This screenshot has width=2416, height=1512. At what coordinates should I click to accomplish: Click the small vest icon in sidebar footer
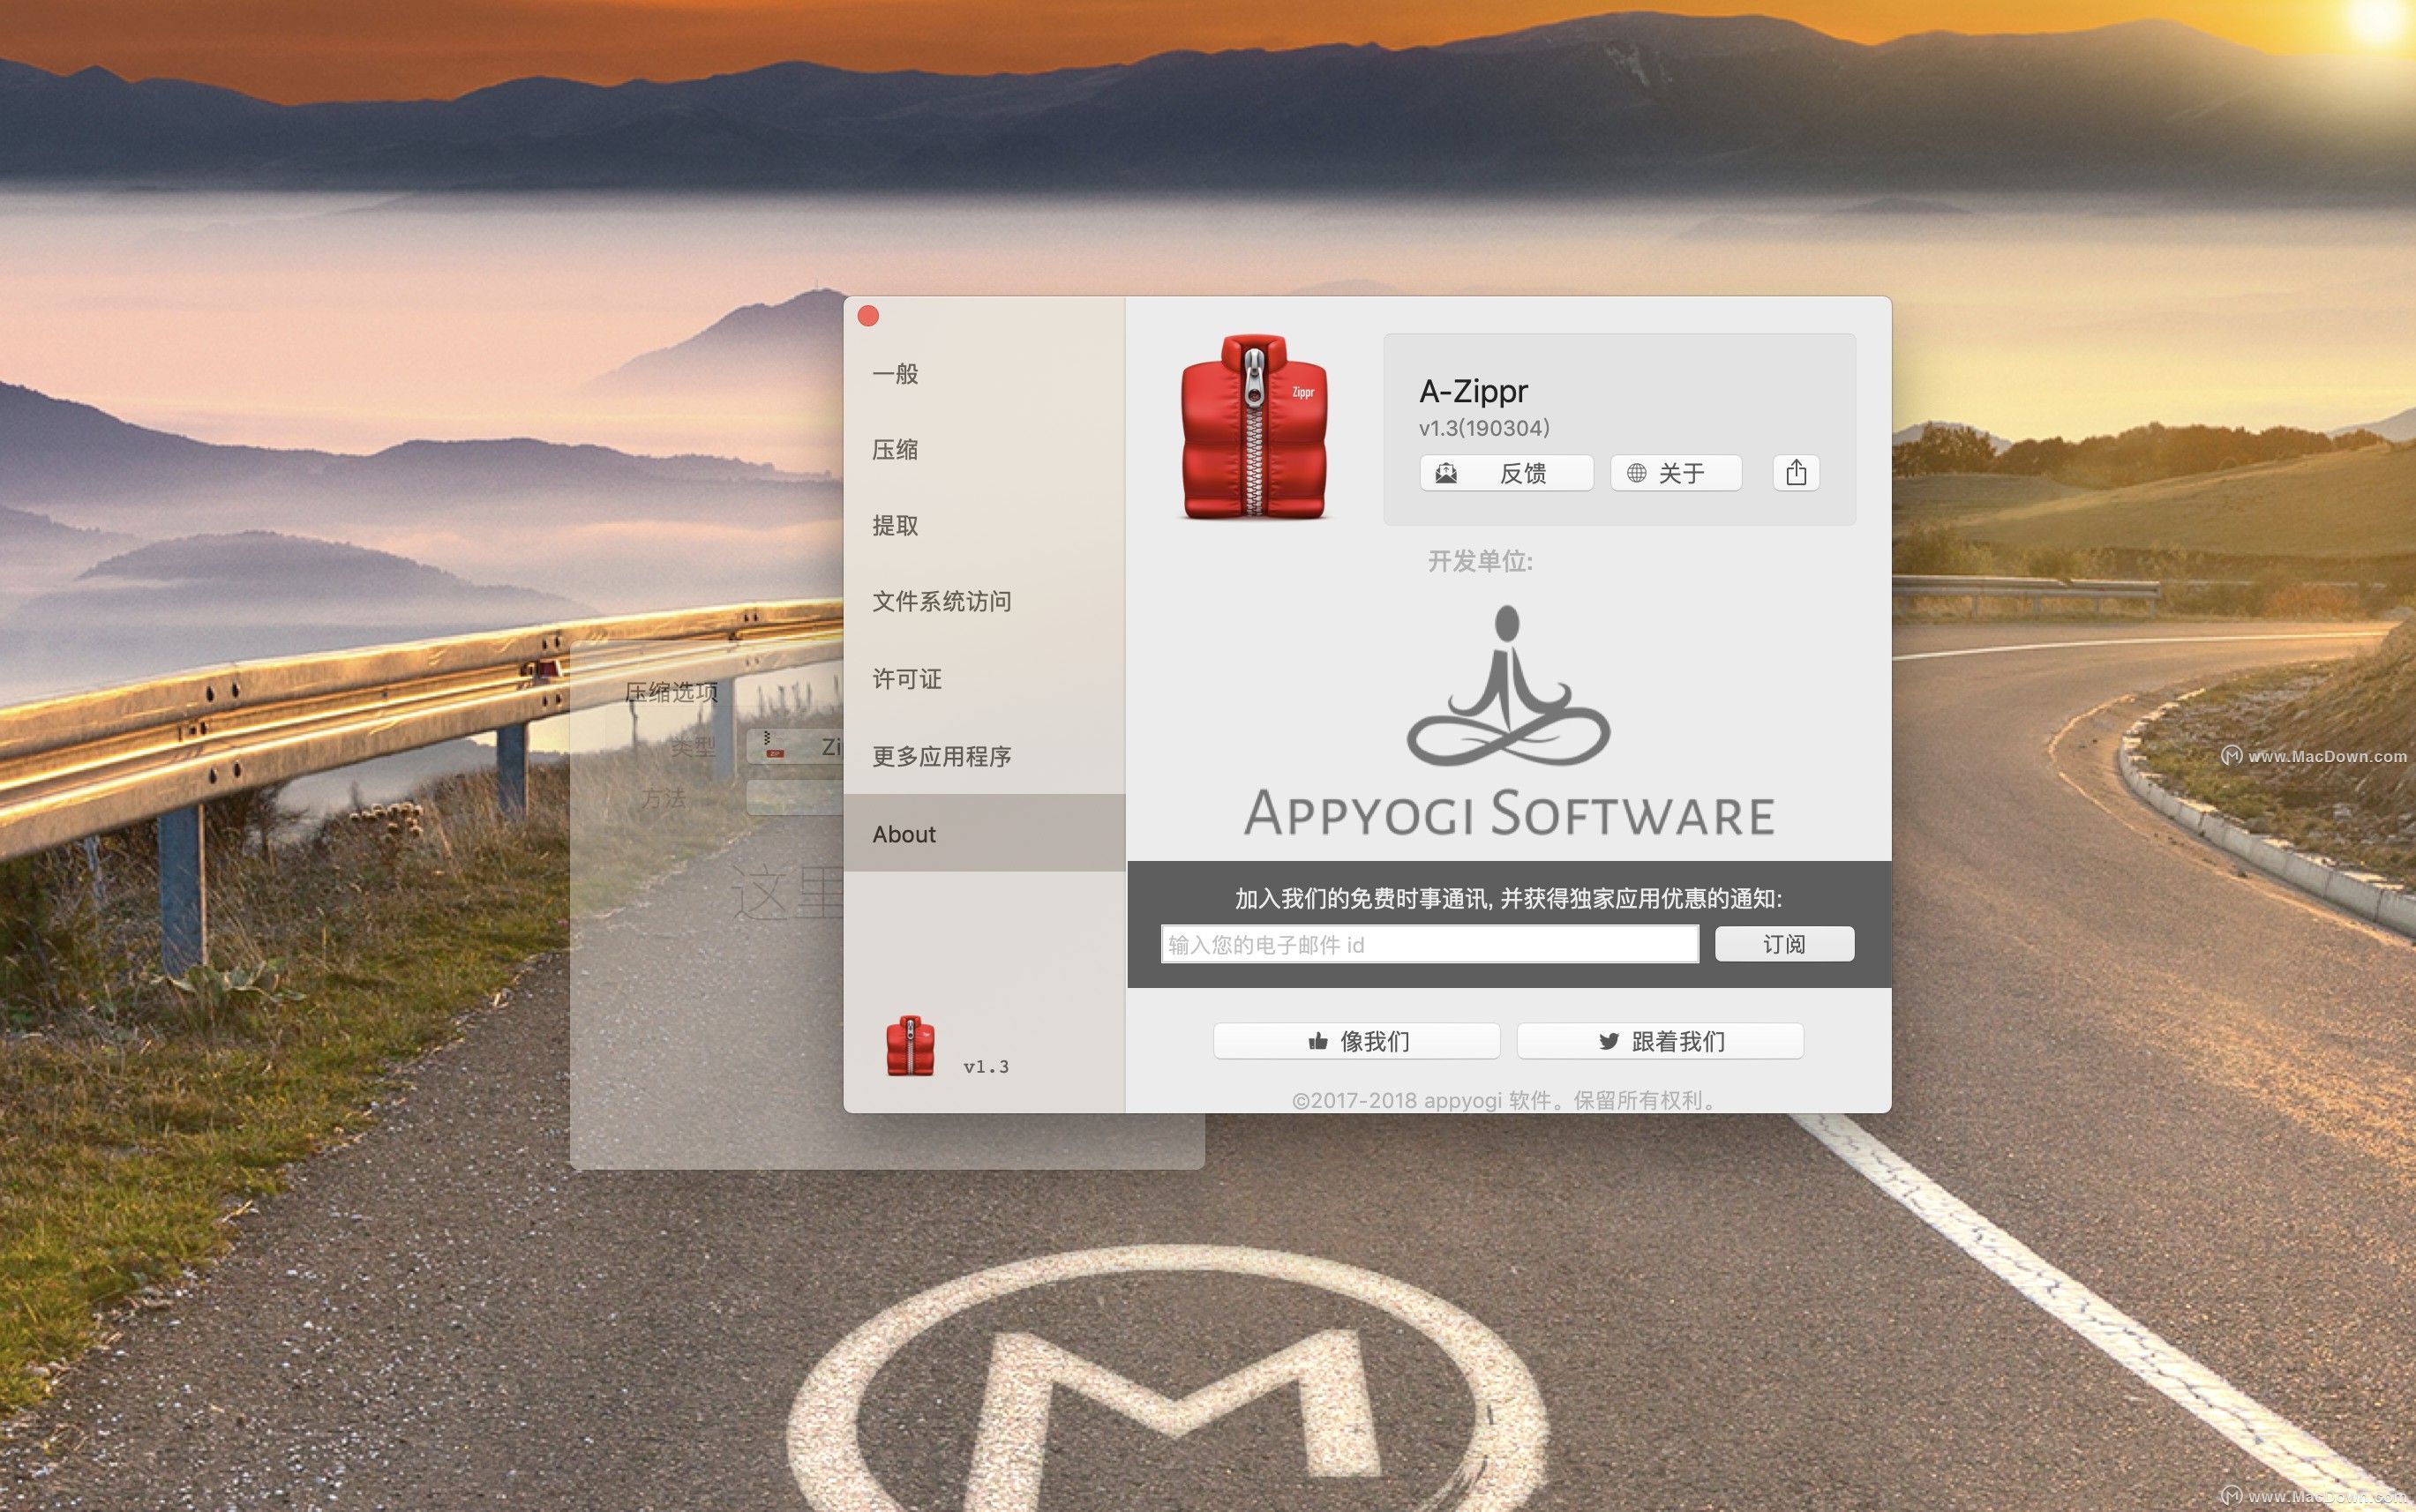point(910,1046)
